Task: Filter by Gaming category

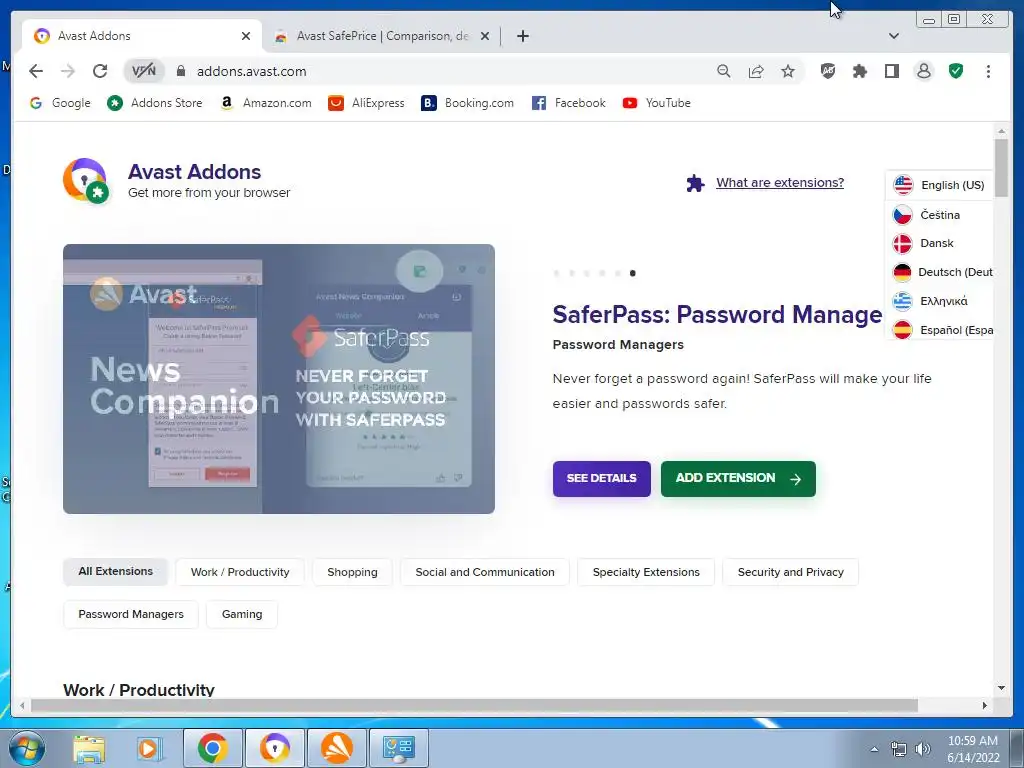Action: point(242,615)
